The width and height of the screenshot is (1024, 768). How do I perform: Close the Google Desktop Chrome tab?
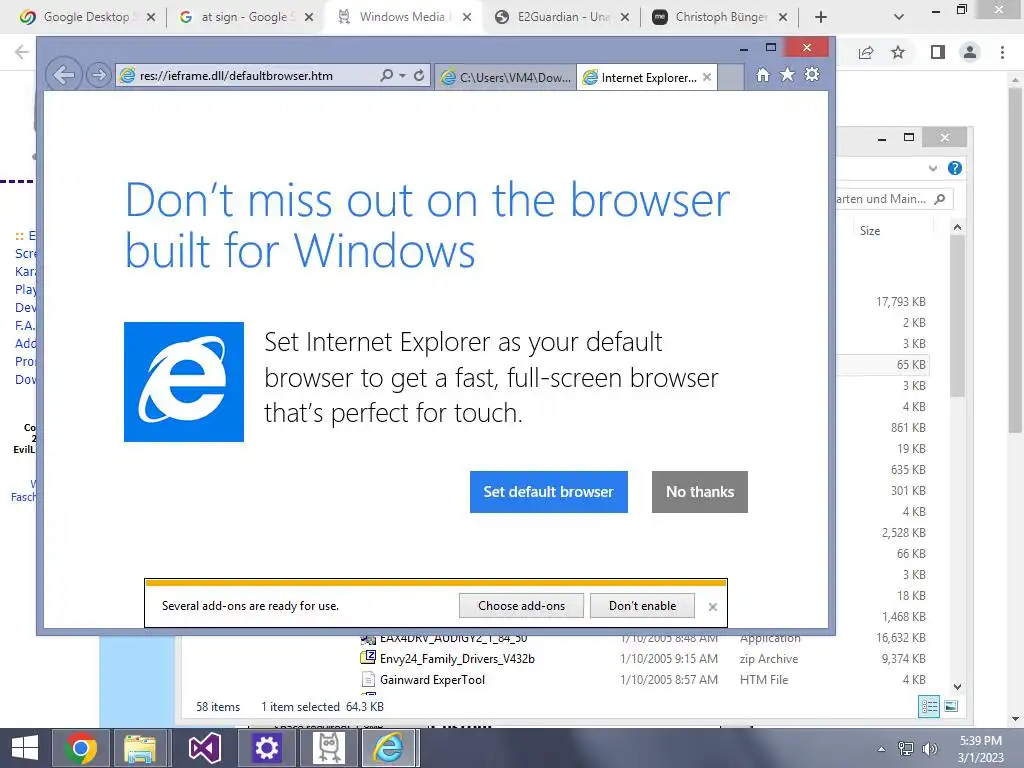(x=151, y=17)
